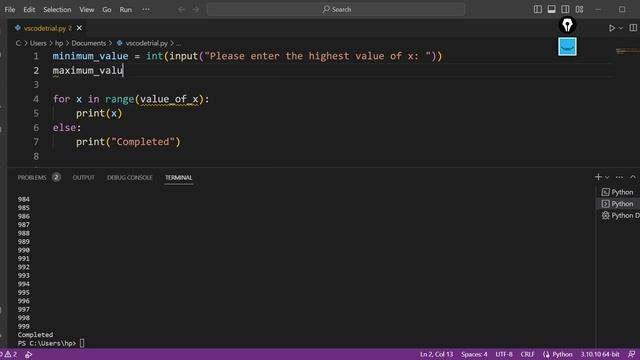
Task: Open the run options dropdown arrow
Action: 621,28
